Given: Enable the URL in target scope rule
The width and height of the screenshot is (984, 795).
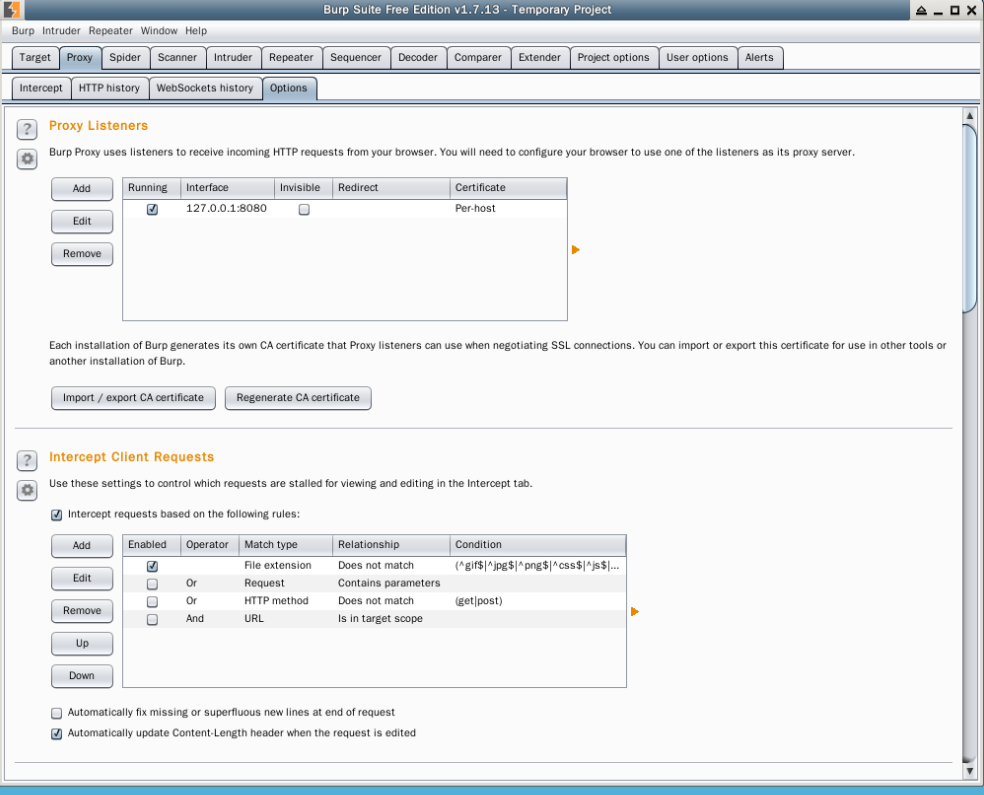Looking at the screenshot, I should pyautogui.click(x=152, y=619).
